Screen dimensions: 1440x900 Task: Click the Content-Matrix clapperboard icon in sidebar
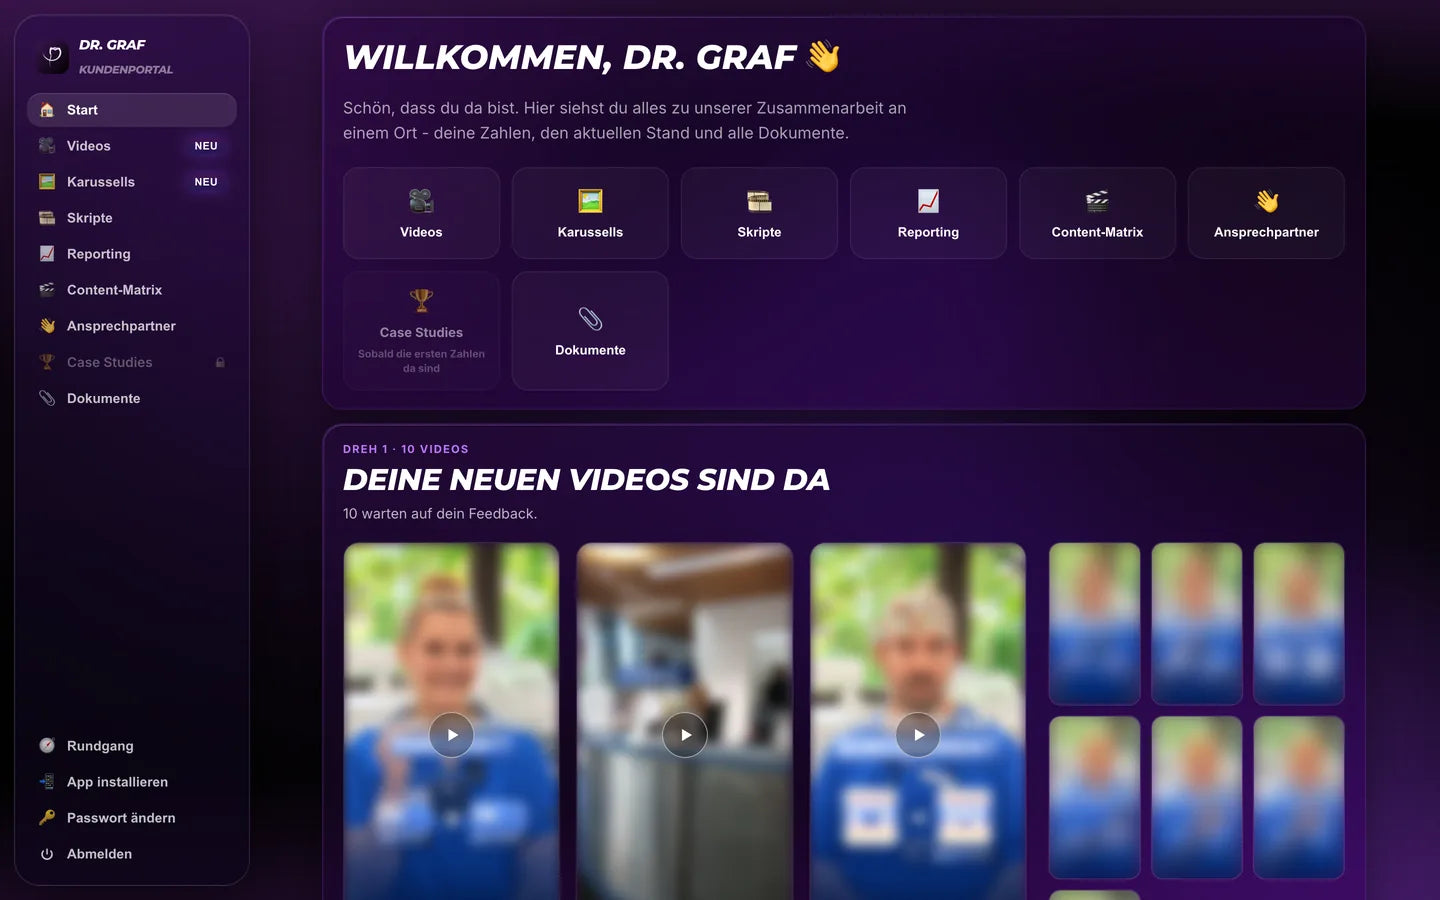(x=47, y=290)
